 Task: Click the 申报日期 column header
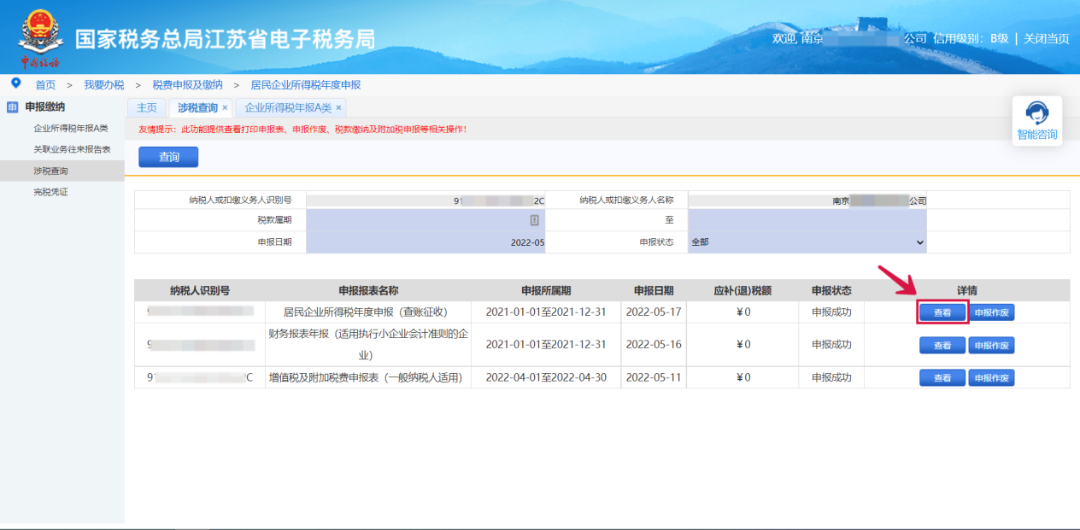point(654,290)
